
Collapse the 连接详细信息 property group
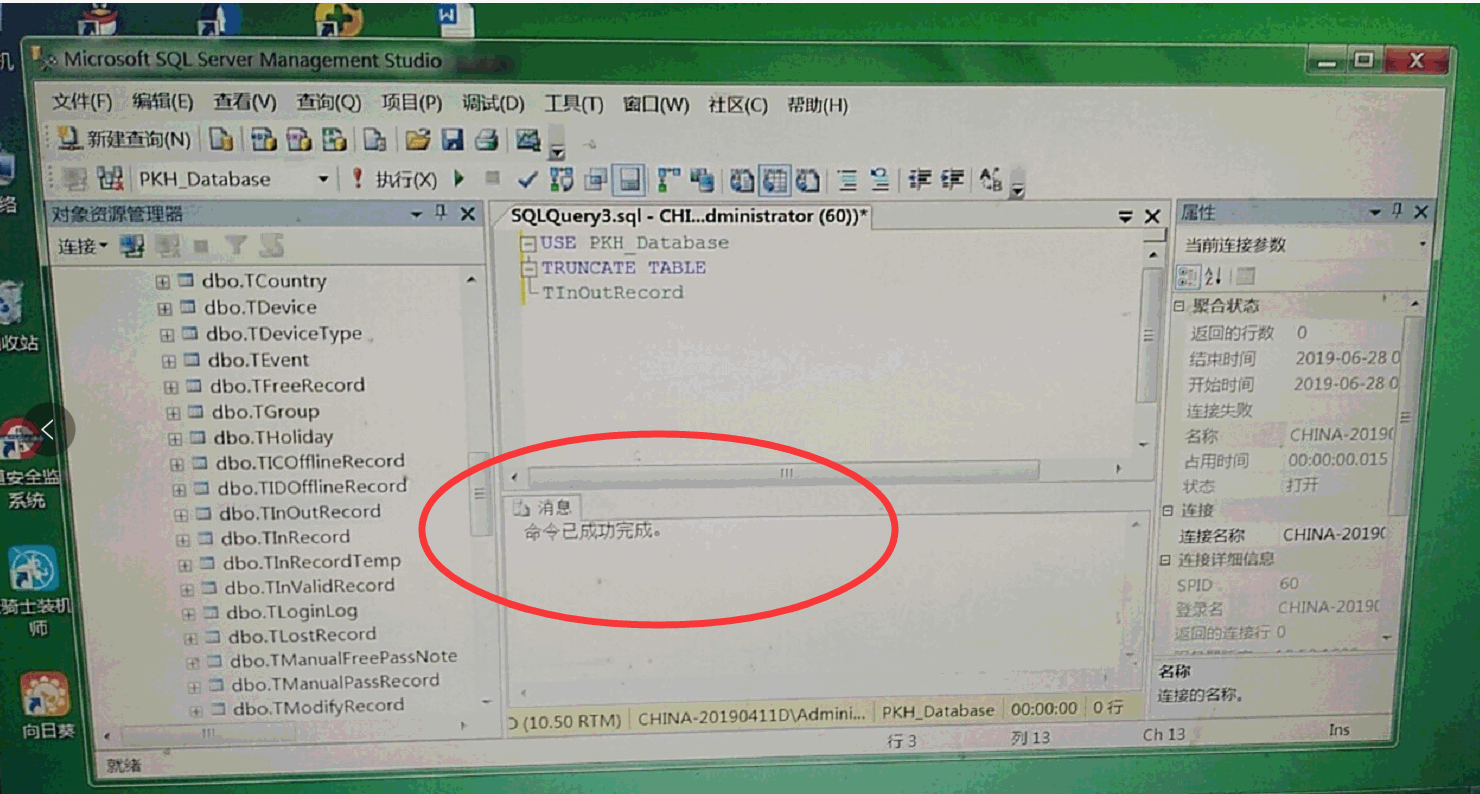click(x=1167, y=560)
